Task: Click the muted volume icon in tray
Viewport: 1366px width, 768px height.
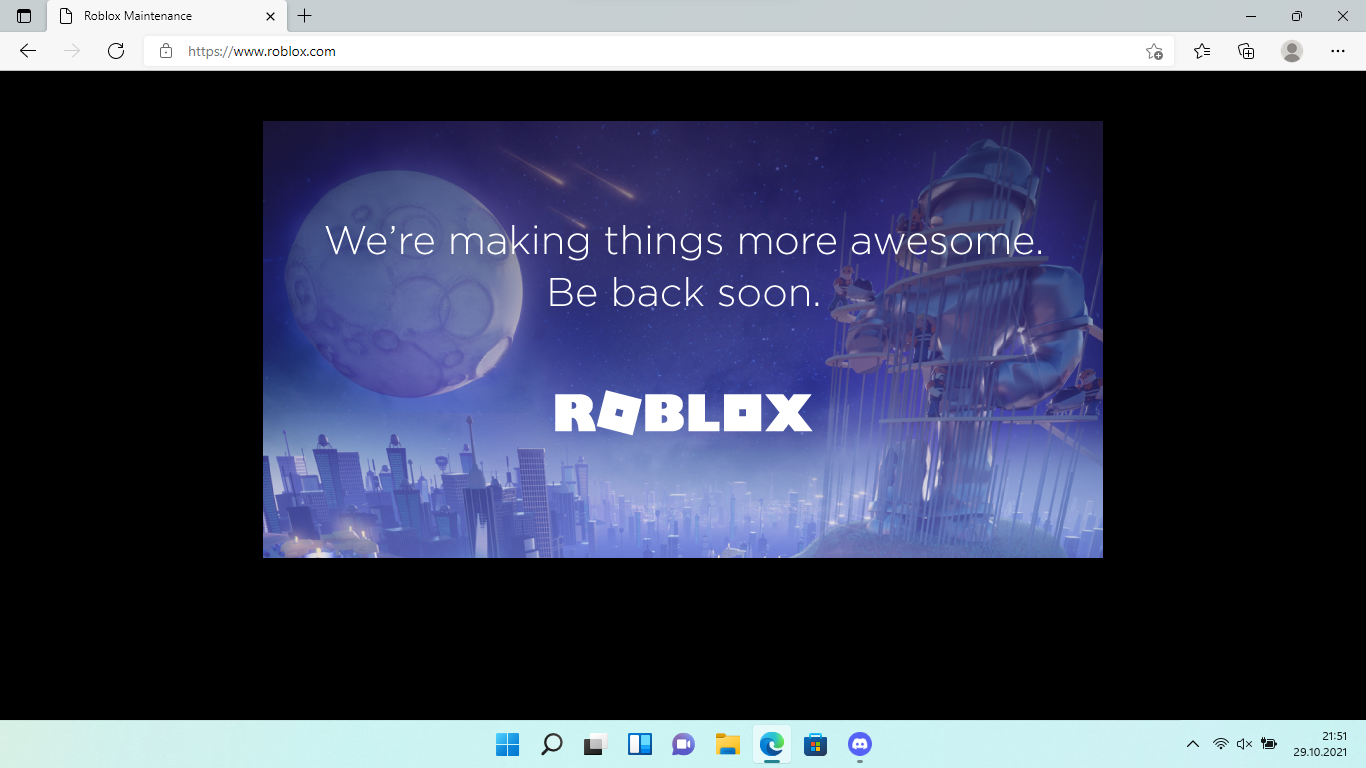Action: [x=1244, y=744]
